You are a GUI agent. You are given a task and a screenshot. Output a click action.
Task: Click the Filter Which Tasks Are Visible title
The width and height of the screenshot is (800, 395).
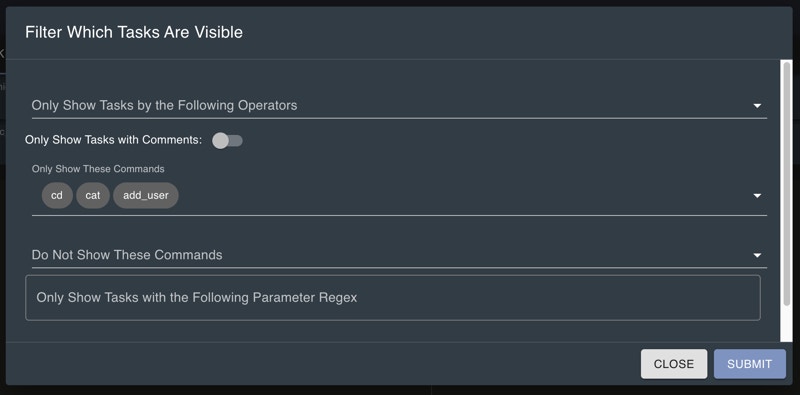click(134, 32)
